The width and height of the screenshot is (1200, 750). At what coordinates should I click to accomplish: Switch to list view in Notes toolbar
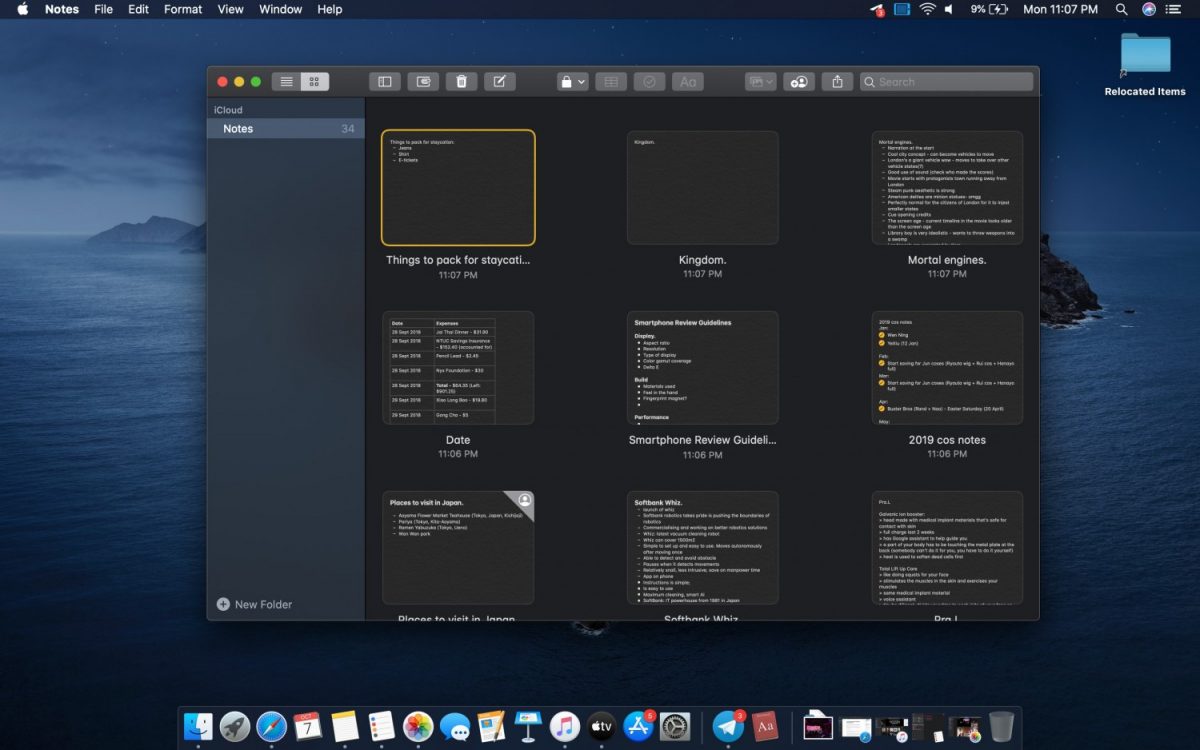pyautogui.click(x=287, y=82)
